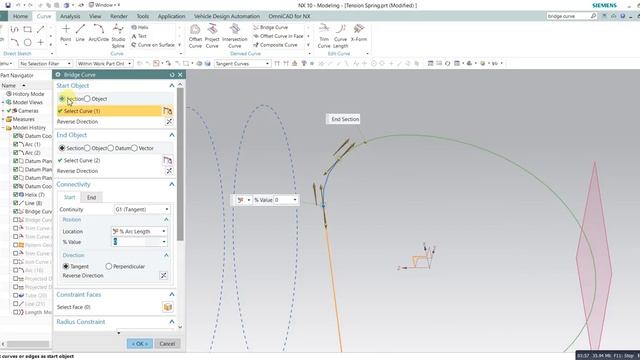This screenshot has width=640, height=360.
Task: Toggle the Helix (7) feature checkbox
Action: pyautogui.click(x=16, y=195)
